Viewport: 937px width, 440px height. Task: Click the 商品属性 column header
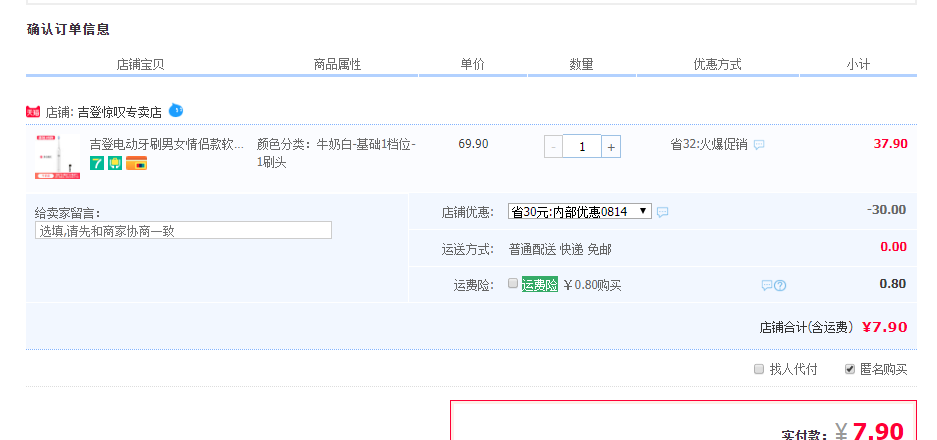pyautogui.click(x=338, y=65)
